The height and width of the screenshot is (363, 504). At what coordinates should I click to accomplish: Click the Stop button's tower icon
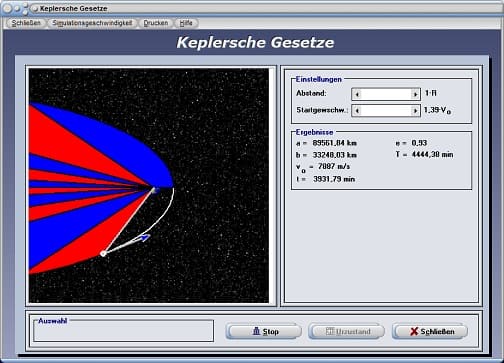point(256,331)
